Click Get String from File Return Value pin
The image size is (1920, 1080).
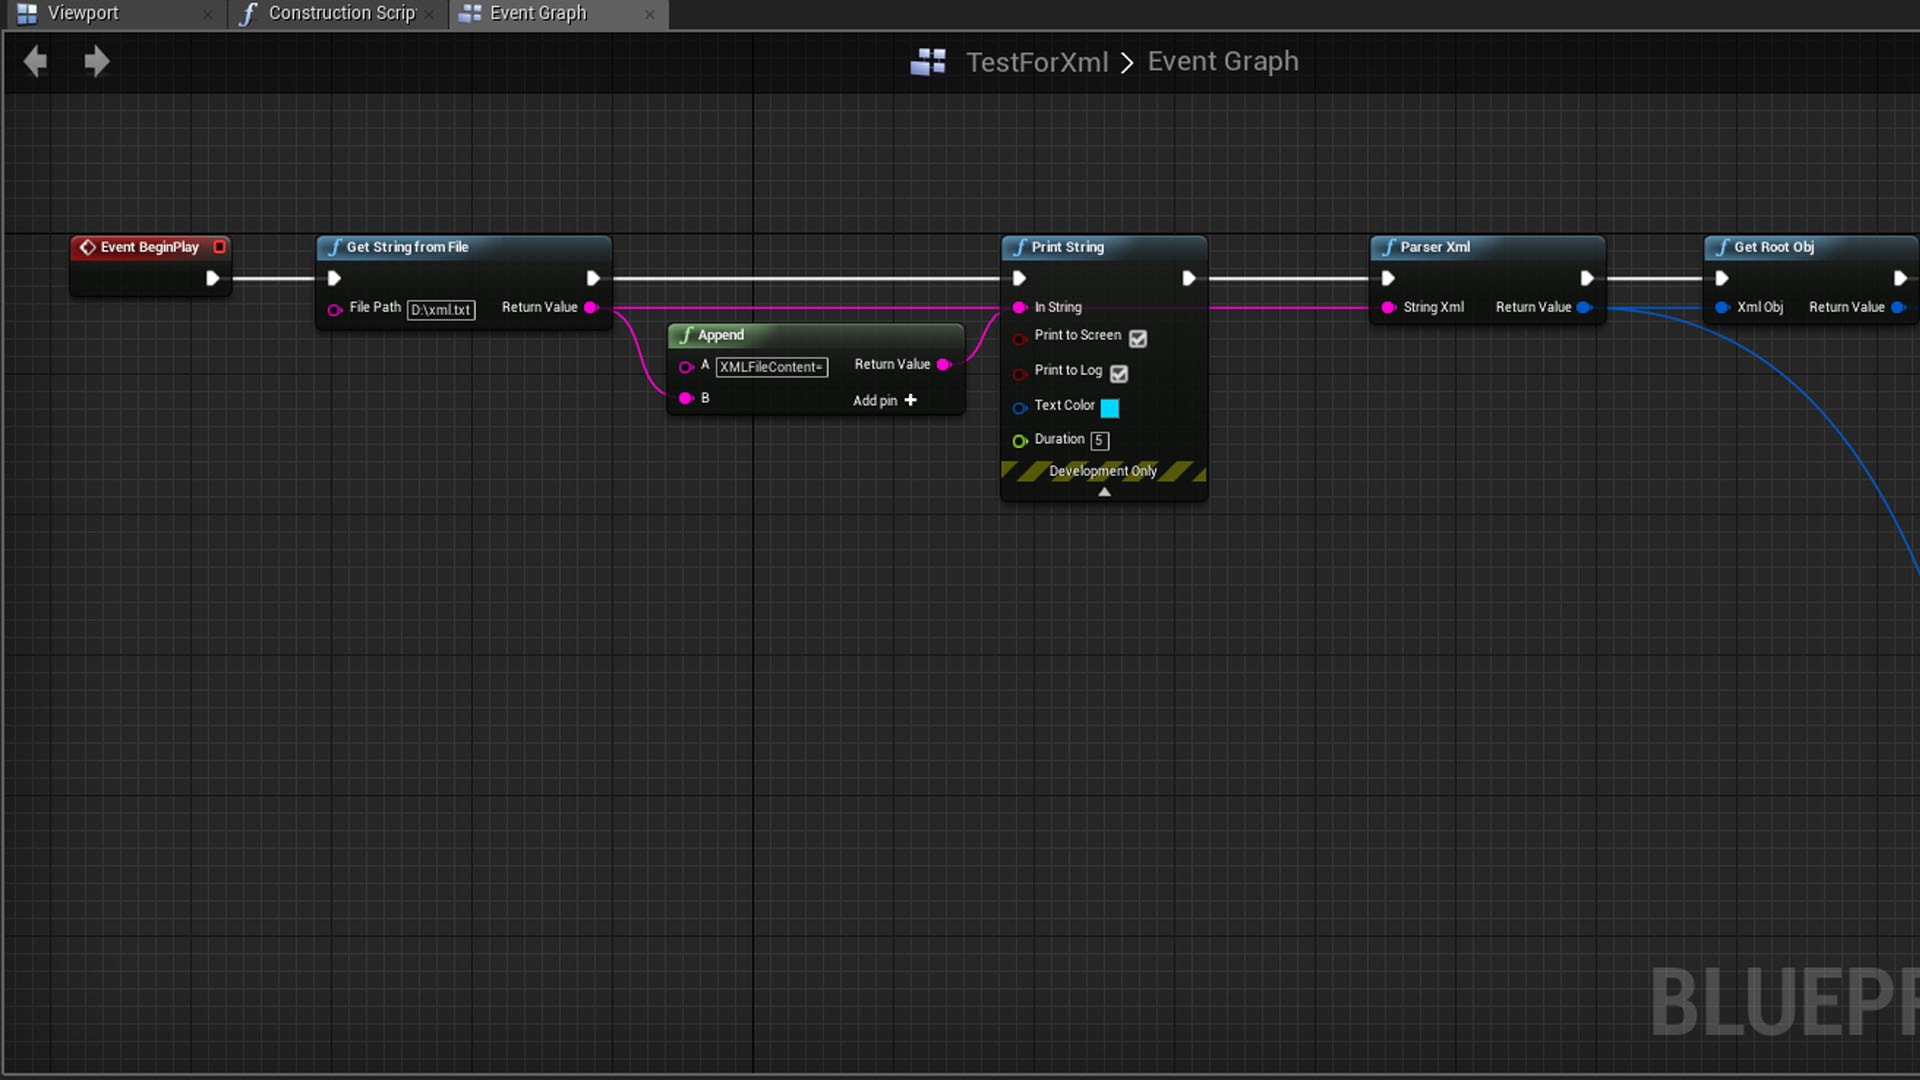coord(591,307)
